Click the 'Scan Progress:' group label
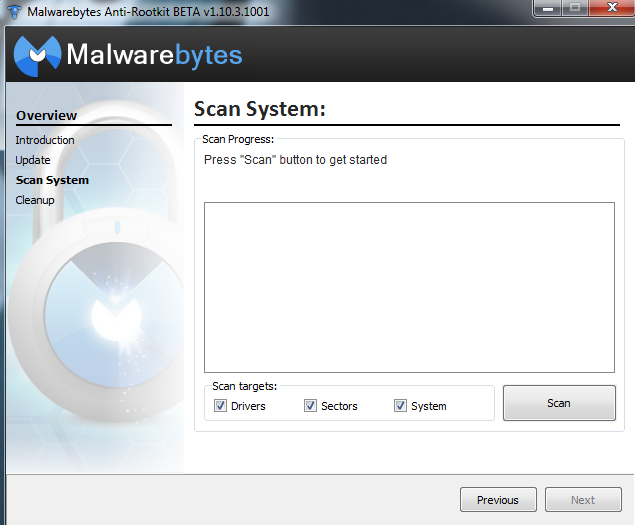 tap(238, 139)
